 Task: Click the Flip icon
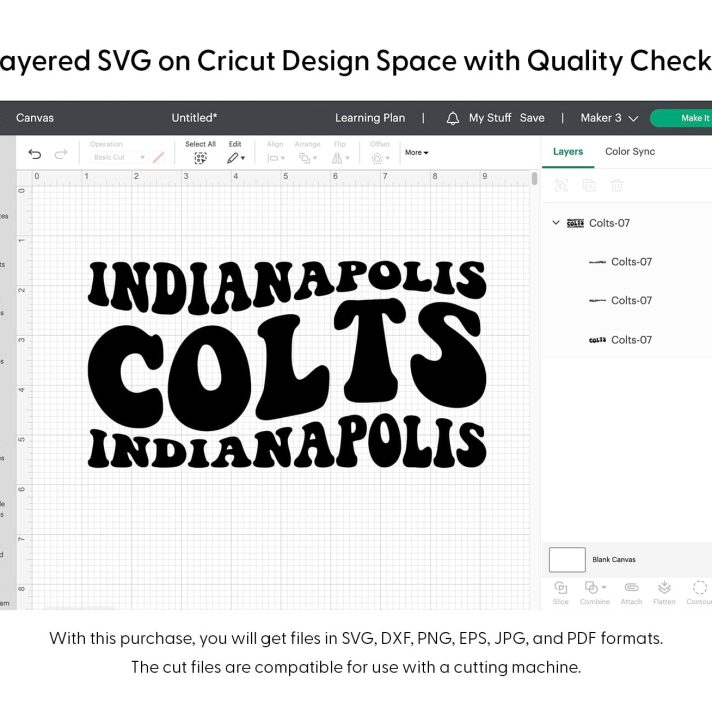click(x=337, y=158)
